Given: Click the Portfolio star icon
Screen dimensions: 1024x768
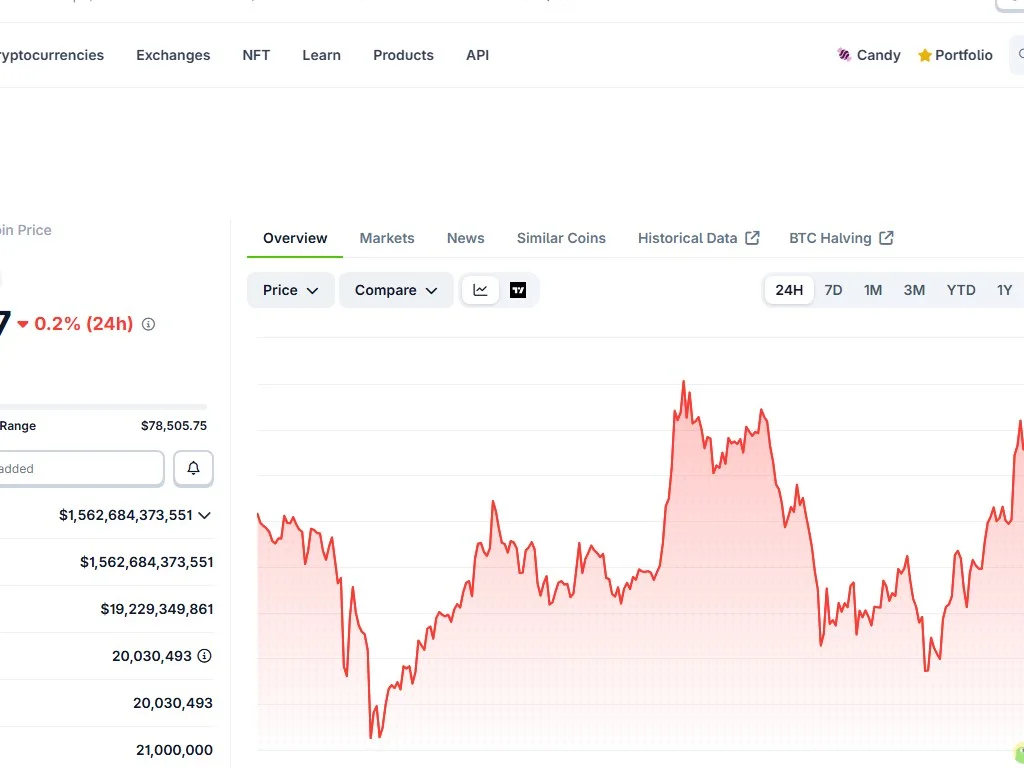Looking at the screenshot, I should point(924,56).
